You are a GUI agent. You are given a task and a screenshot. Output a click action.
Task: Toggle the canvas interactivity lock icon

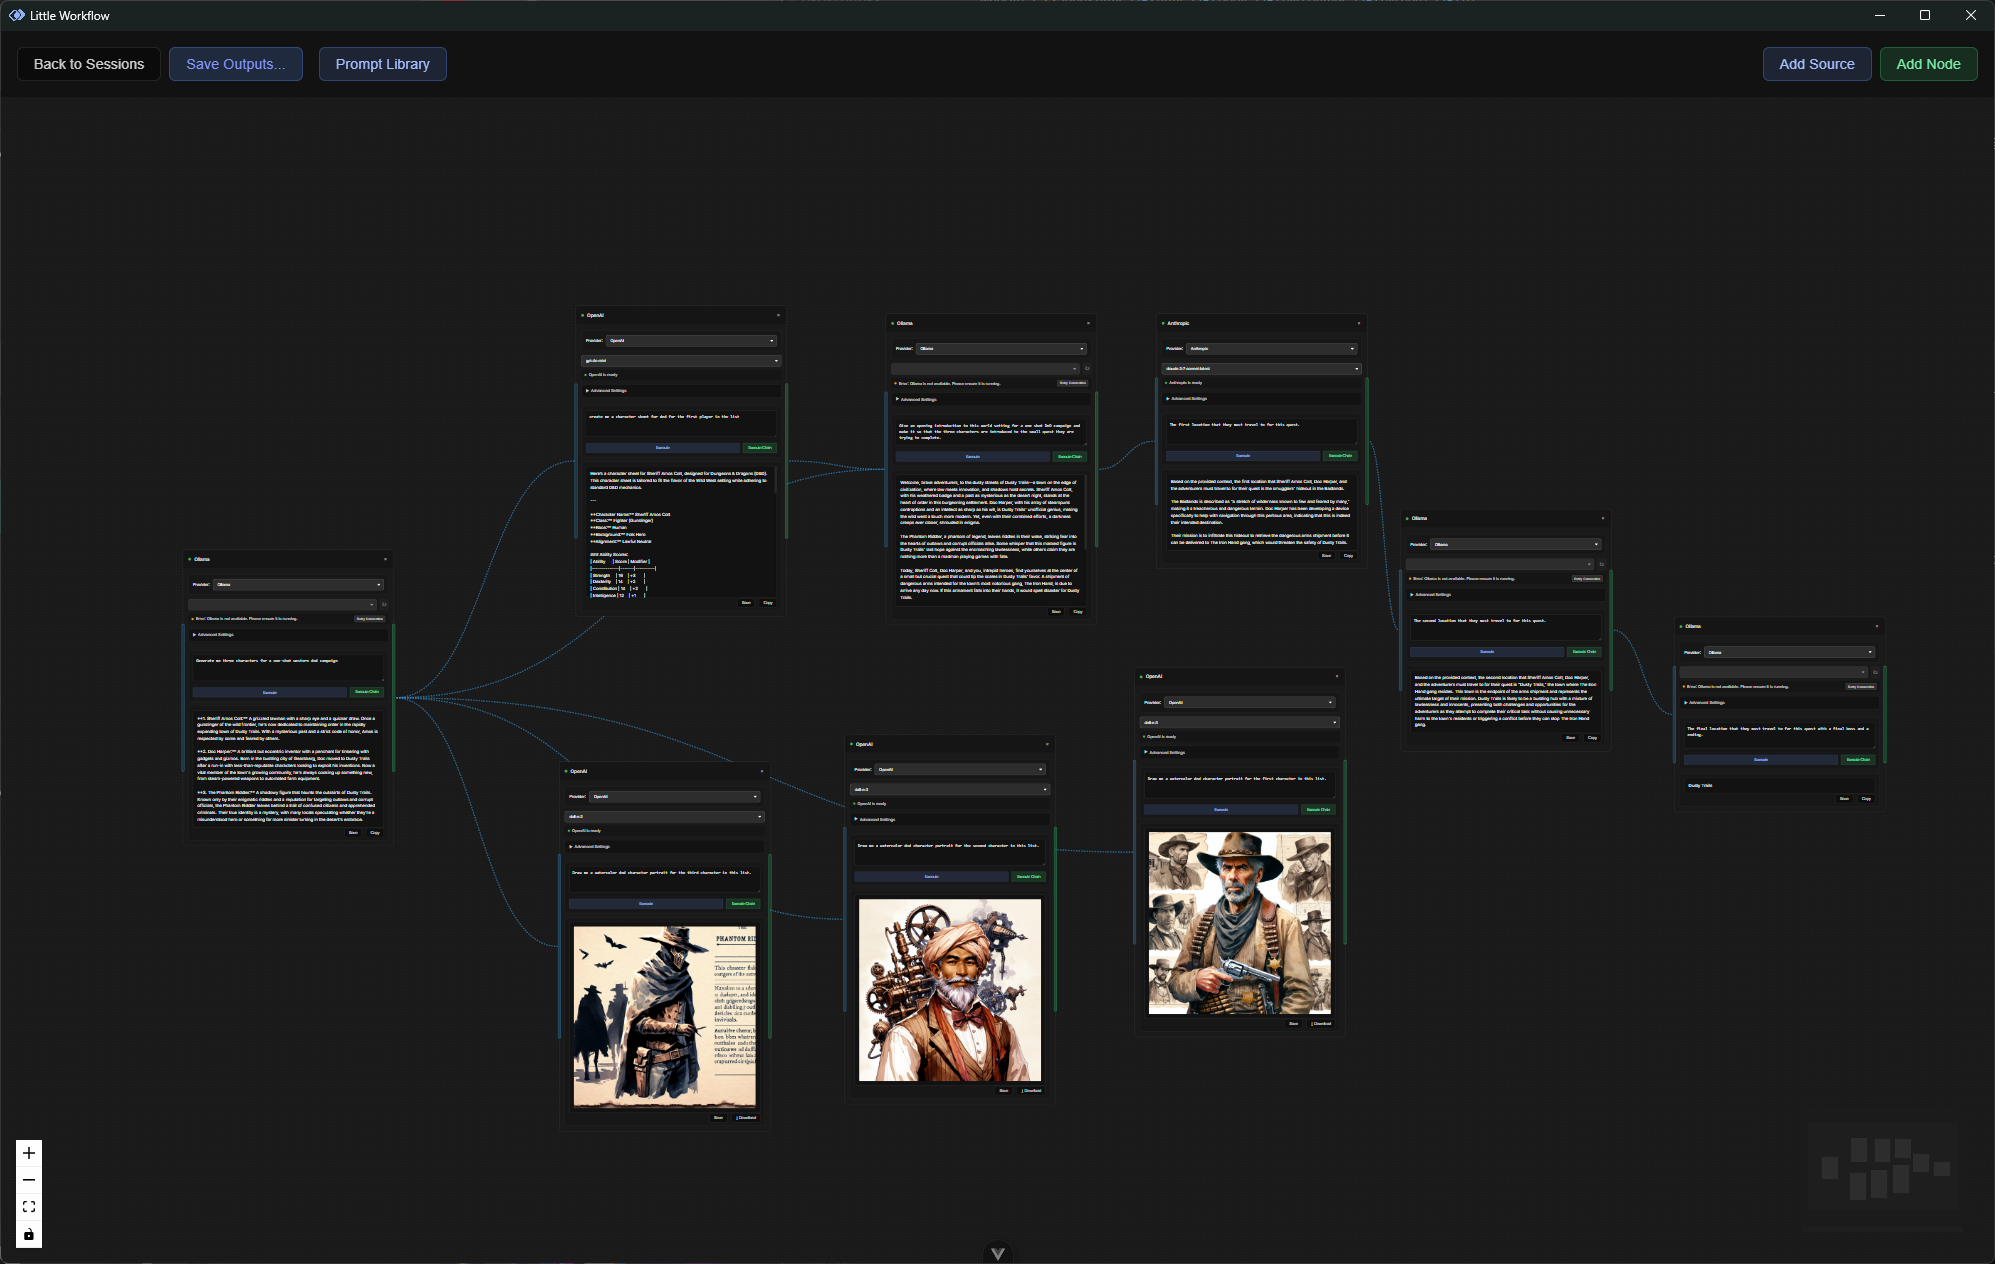[x=29, y=1234]
